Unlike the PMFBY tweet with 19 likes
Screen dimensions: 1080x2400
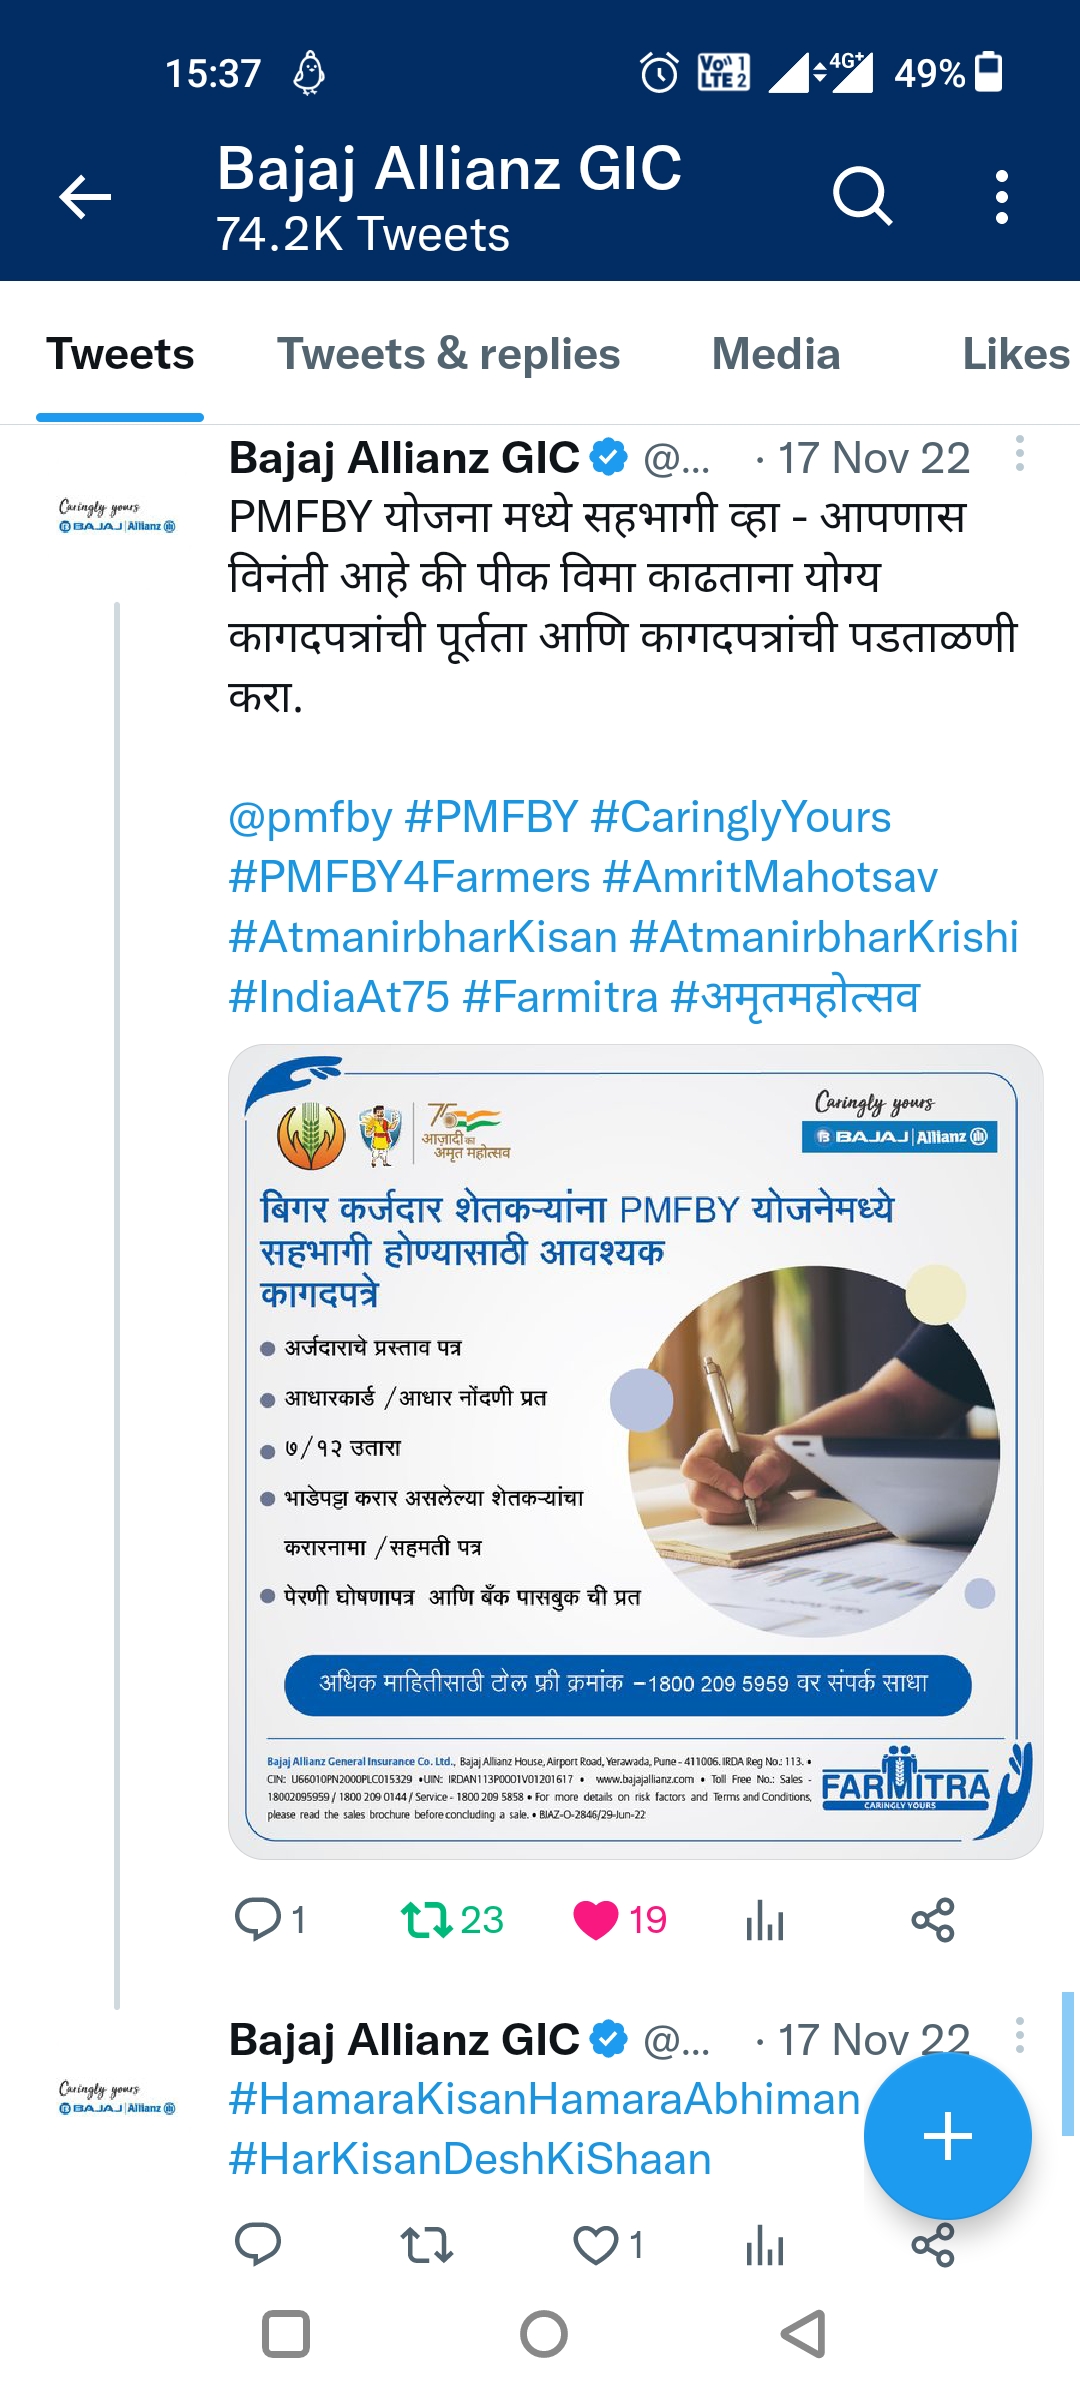click(596, 1920)
